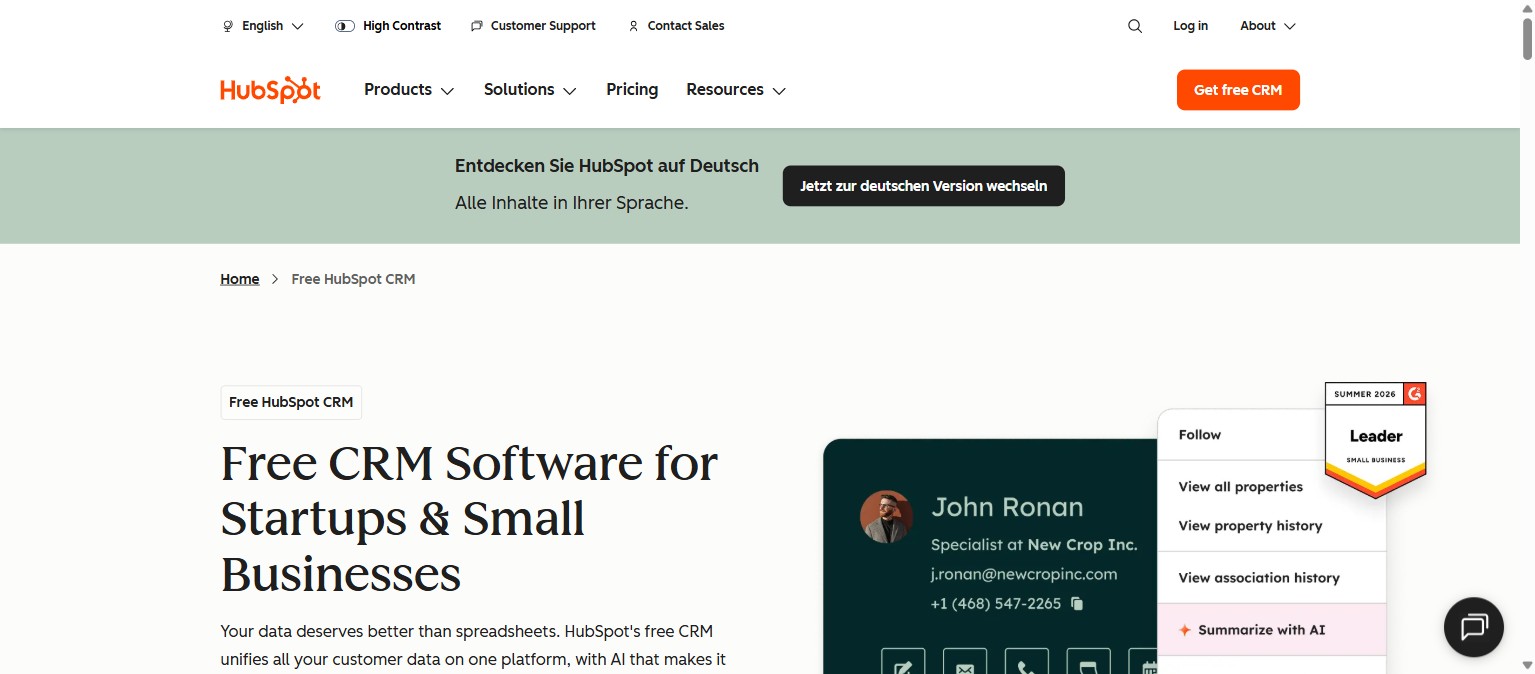This screenshot has height=674, width=1535.
Task: Select View property history
Action: click(x=1250, y=526)
